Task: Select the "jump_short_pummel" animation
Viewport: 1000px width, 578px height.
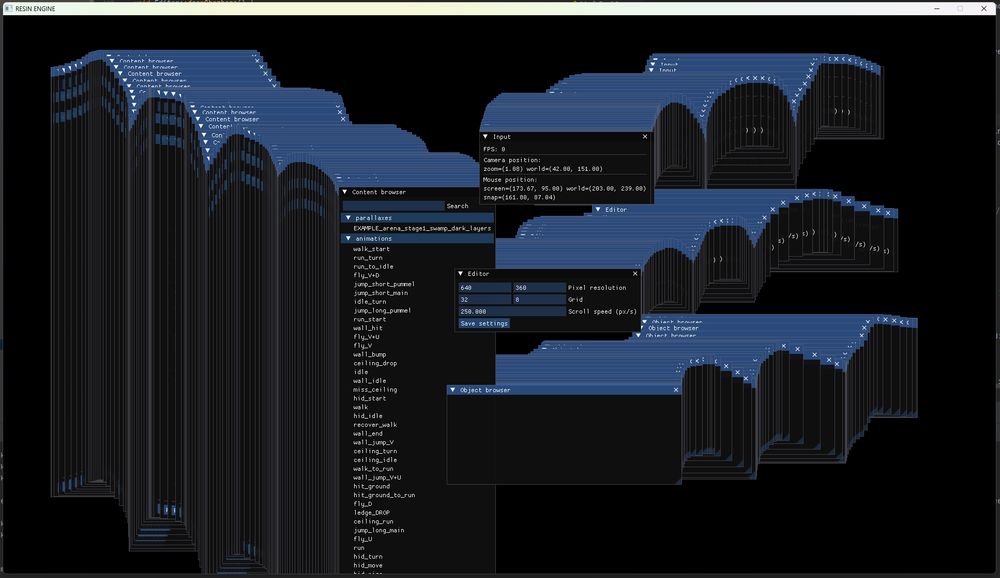Action: click(x=384, y=285)
